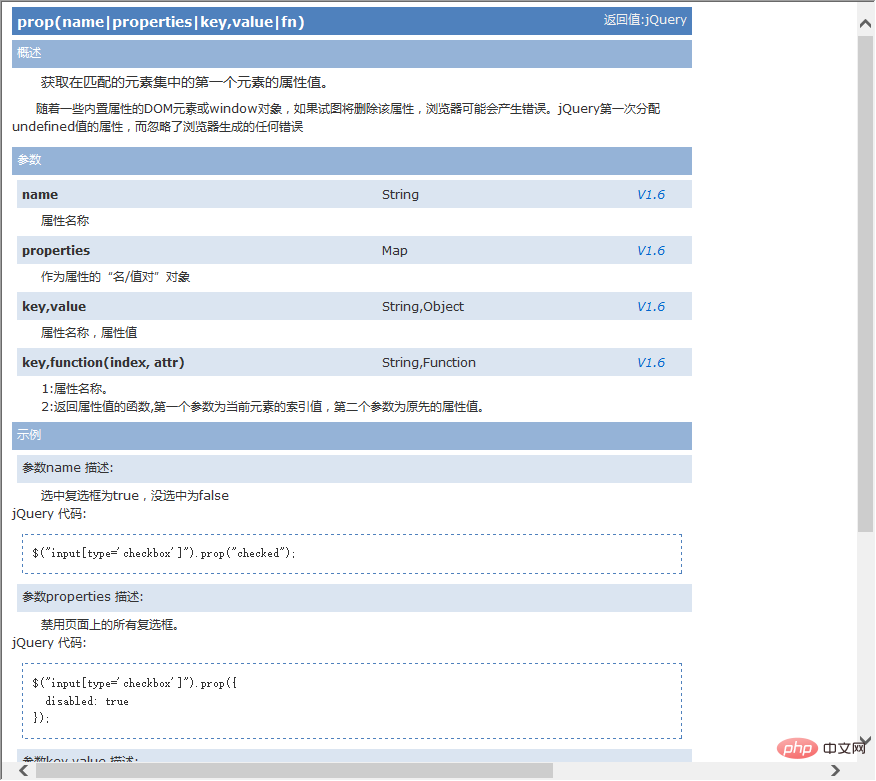Click the 选中复选框为true，没选中为false text
Screen dimensions: 876x781
135,496
